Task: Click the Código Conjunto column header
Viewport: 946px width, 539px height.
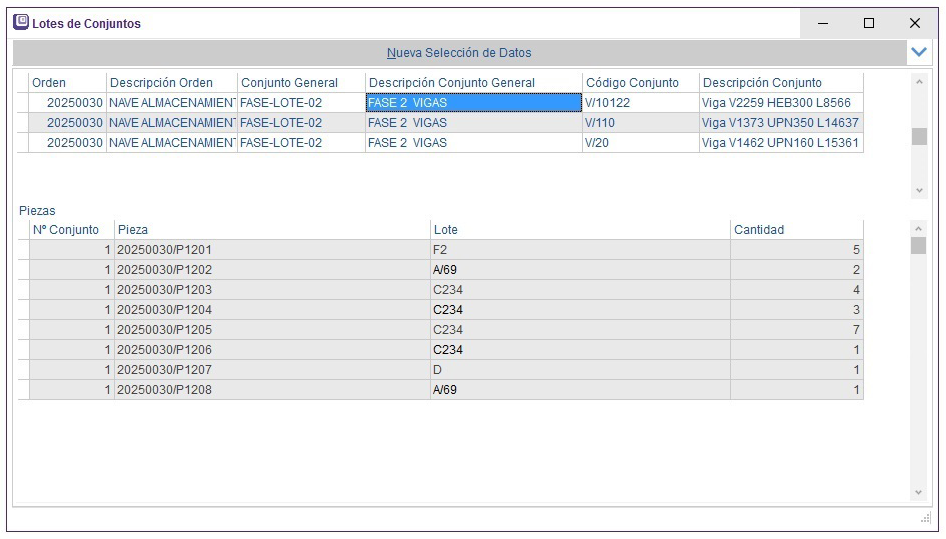Action: [640, 83]
